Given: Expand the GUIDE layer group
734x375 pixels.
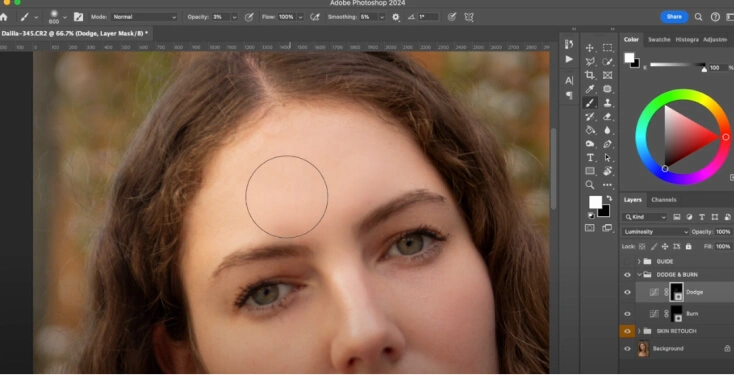Looking at the screenshot, I should click(x=639, y=261).
